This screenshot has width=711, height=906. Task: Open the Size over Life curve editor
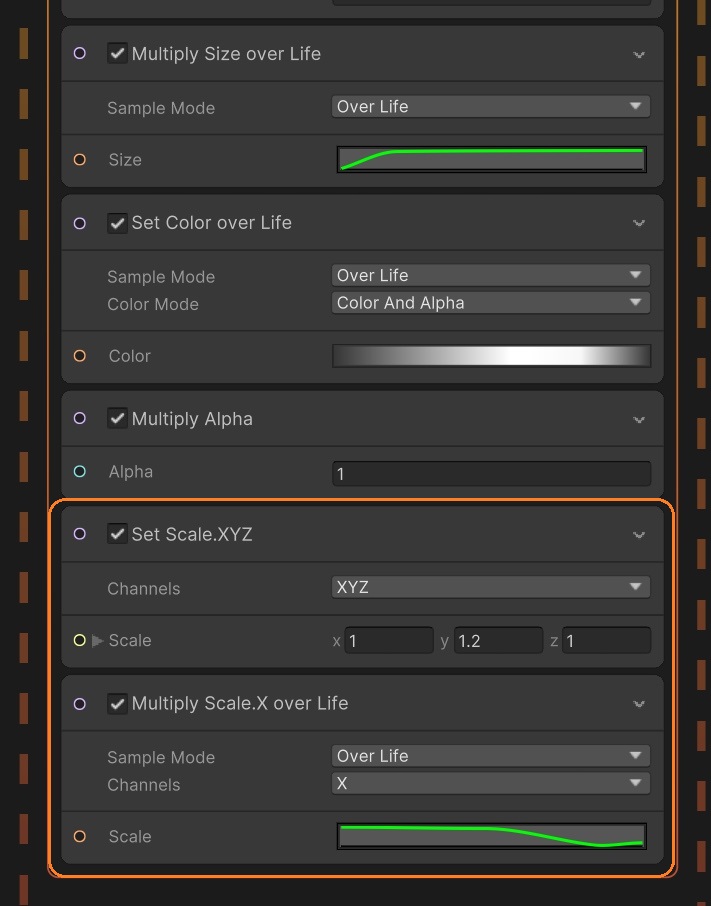point(491,160)
